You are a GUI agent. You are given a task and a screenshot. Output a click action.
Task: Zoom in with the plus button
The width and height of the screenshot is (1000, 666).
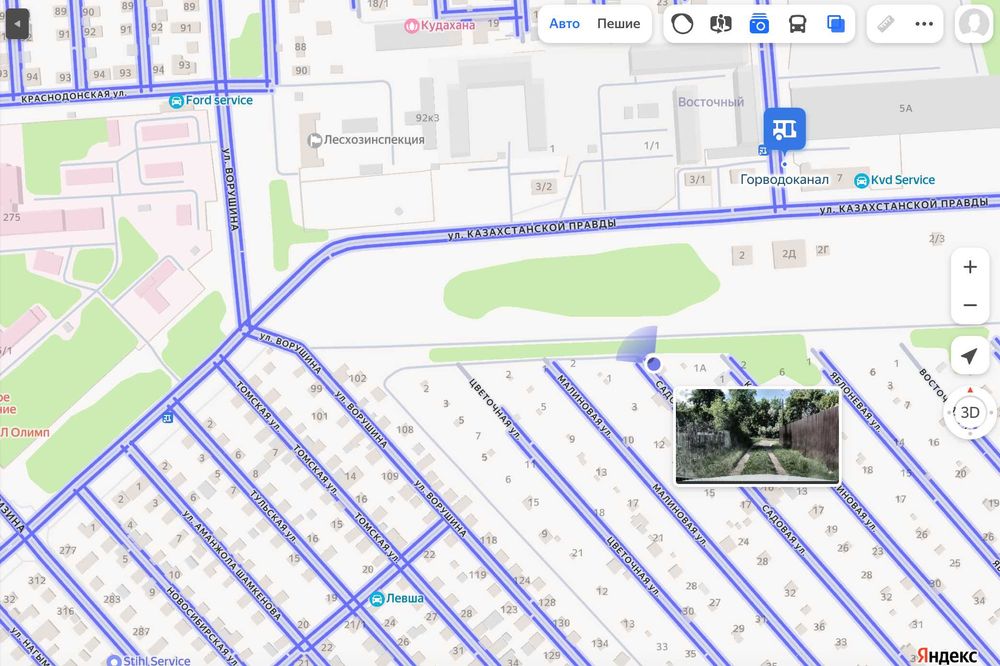point(969,267)
